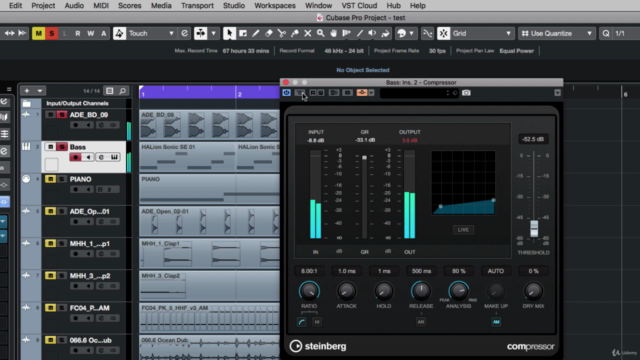This screenshot has height=360, width=640.
Task: Open the Grid snap type dropdown
Action: (482, 33)
